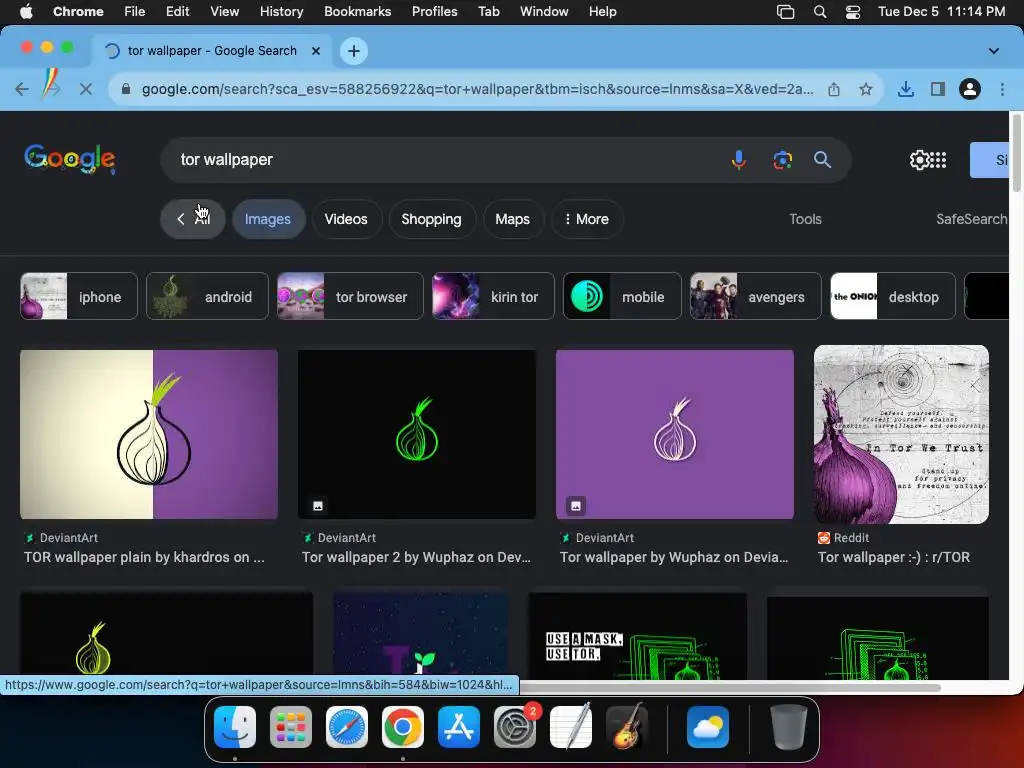Expand the tab search chevron
The width and height of the screenshot is (1024, 768).
(993, 51)
